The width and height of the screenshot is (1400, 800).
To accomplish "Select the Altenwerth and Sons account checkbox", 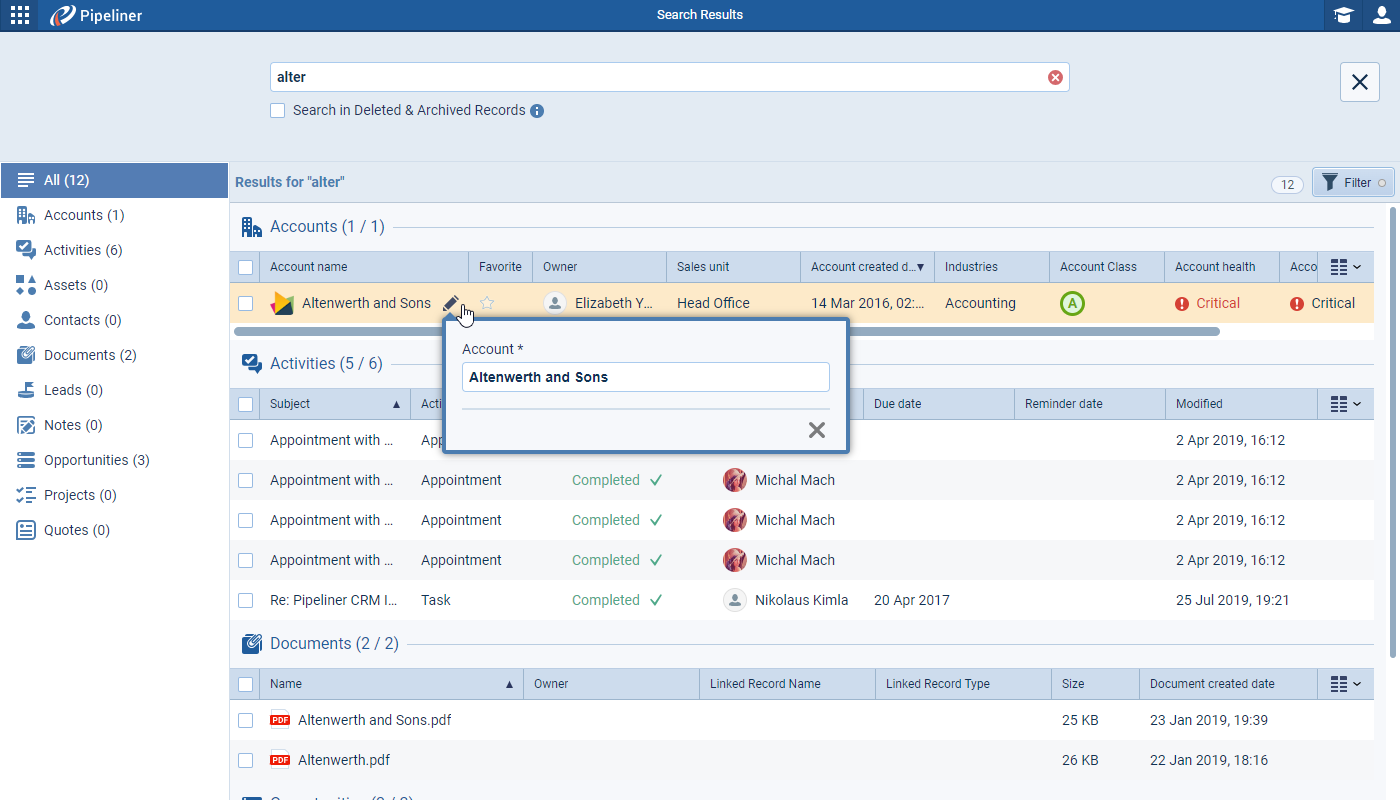I will [246, 304].
